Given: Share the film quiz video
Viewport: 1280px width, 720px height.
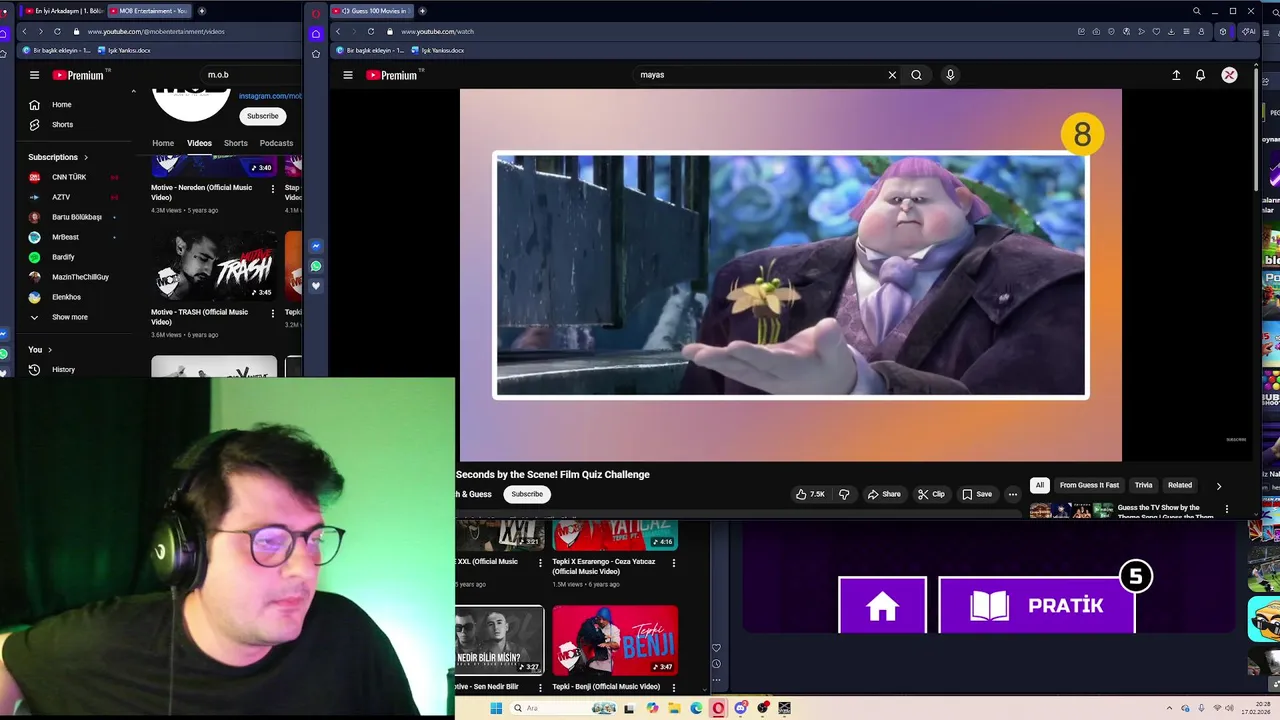Looking at the screenshot, I should pos(884,494).
